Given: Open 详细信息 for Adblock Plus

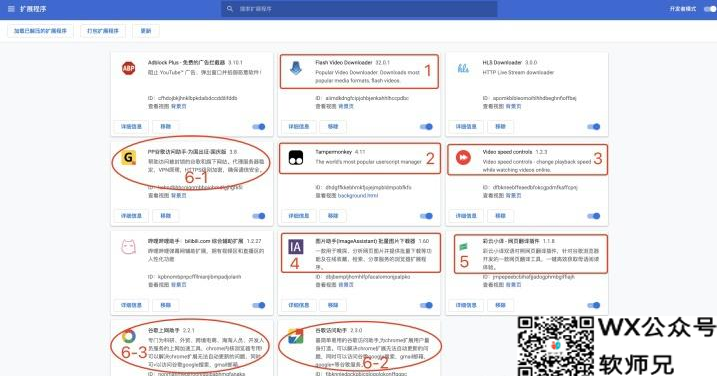Looking at the screenshot, I should coord(131,127).
